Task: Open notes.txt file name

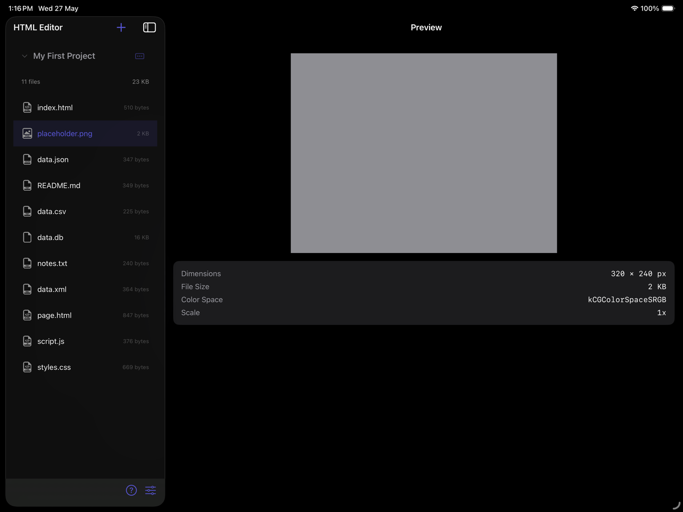Action: click(52, 263)
